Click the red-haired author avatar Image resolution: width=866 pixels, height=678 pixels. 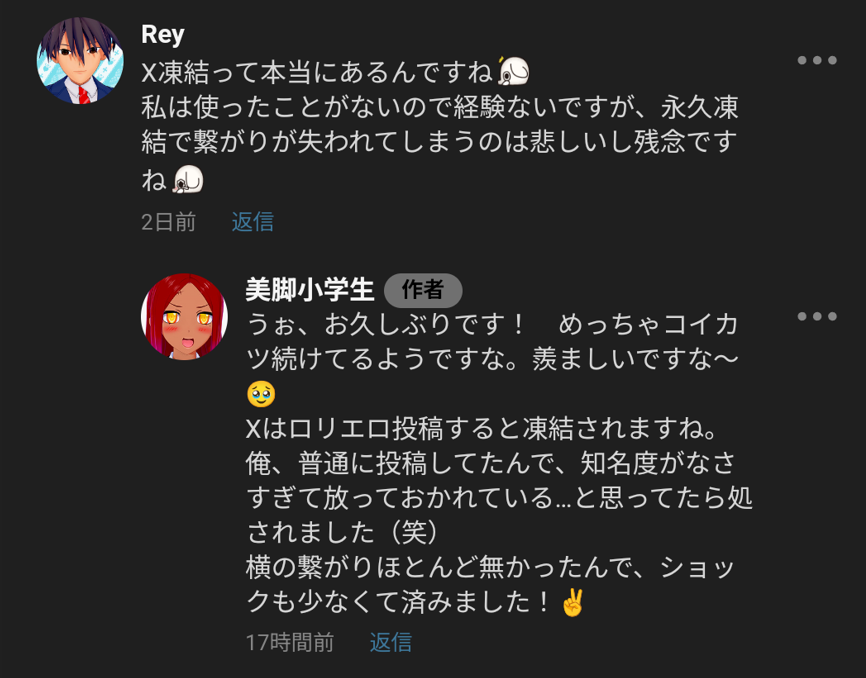(184, 316)
